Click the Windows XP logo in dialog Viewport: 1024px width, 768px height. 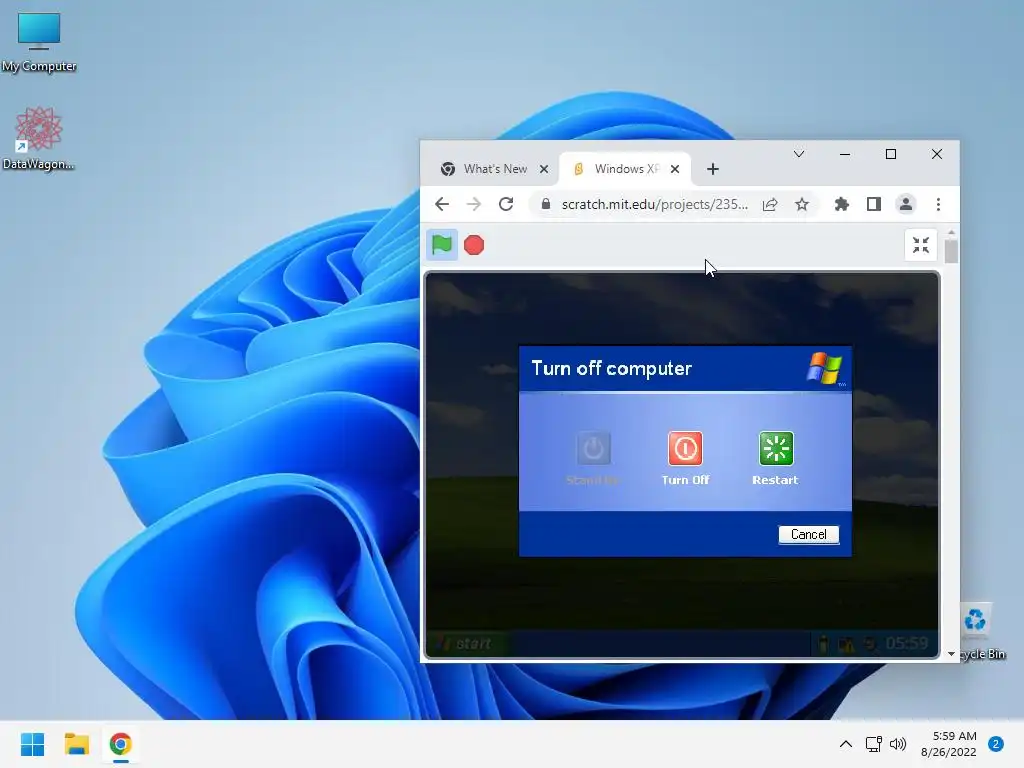tap(825, 368)
